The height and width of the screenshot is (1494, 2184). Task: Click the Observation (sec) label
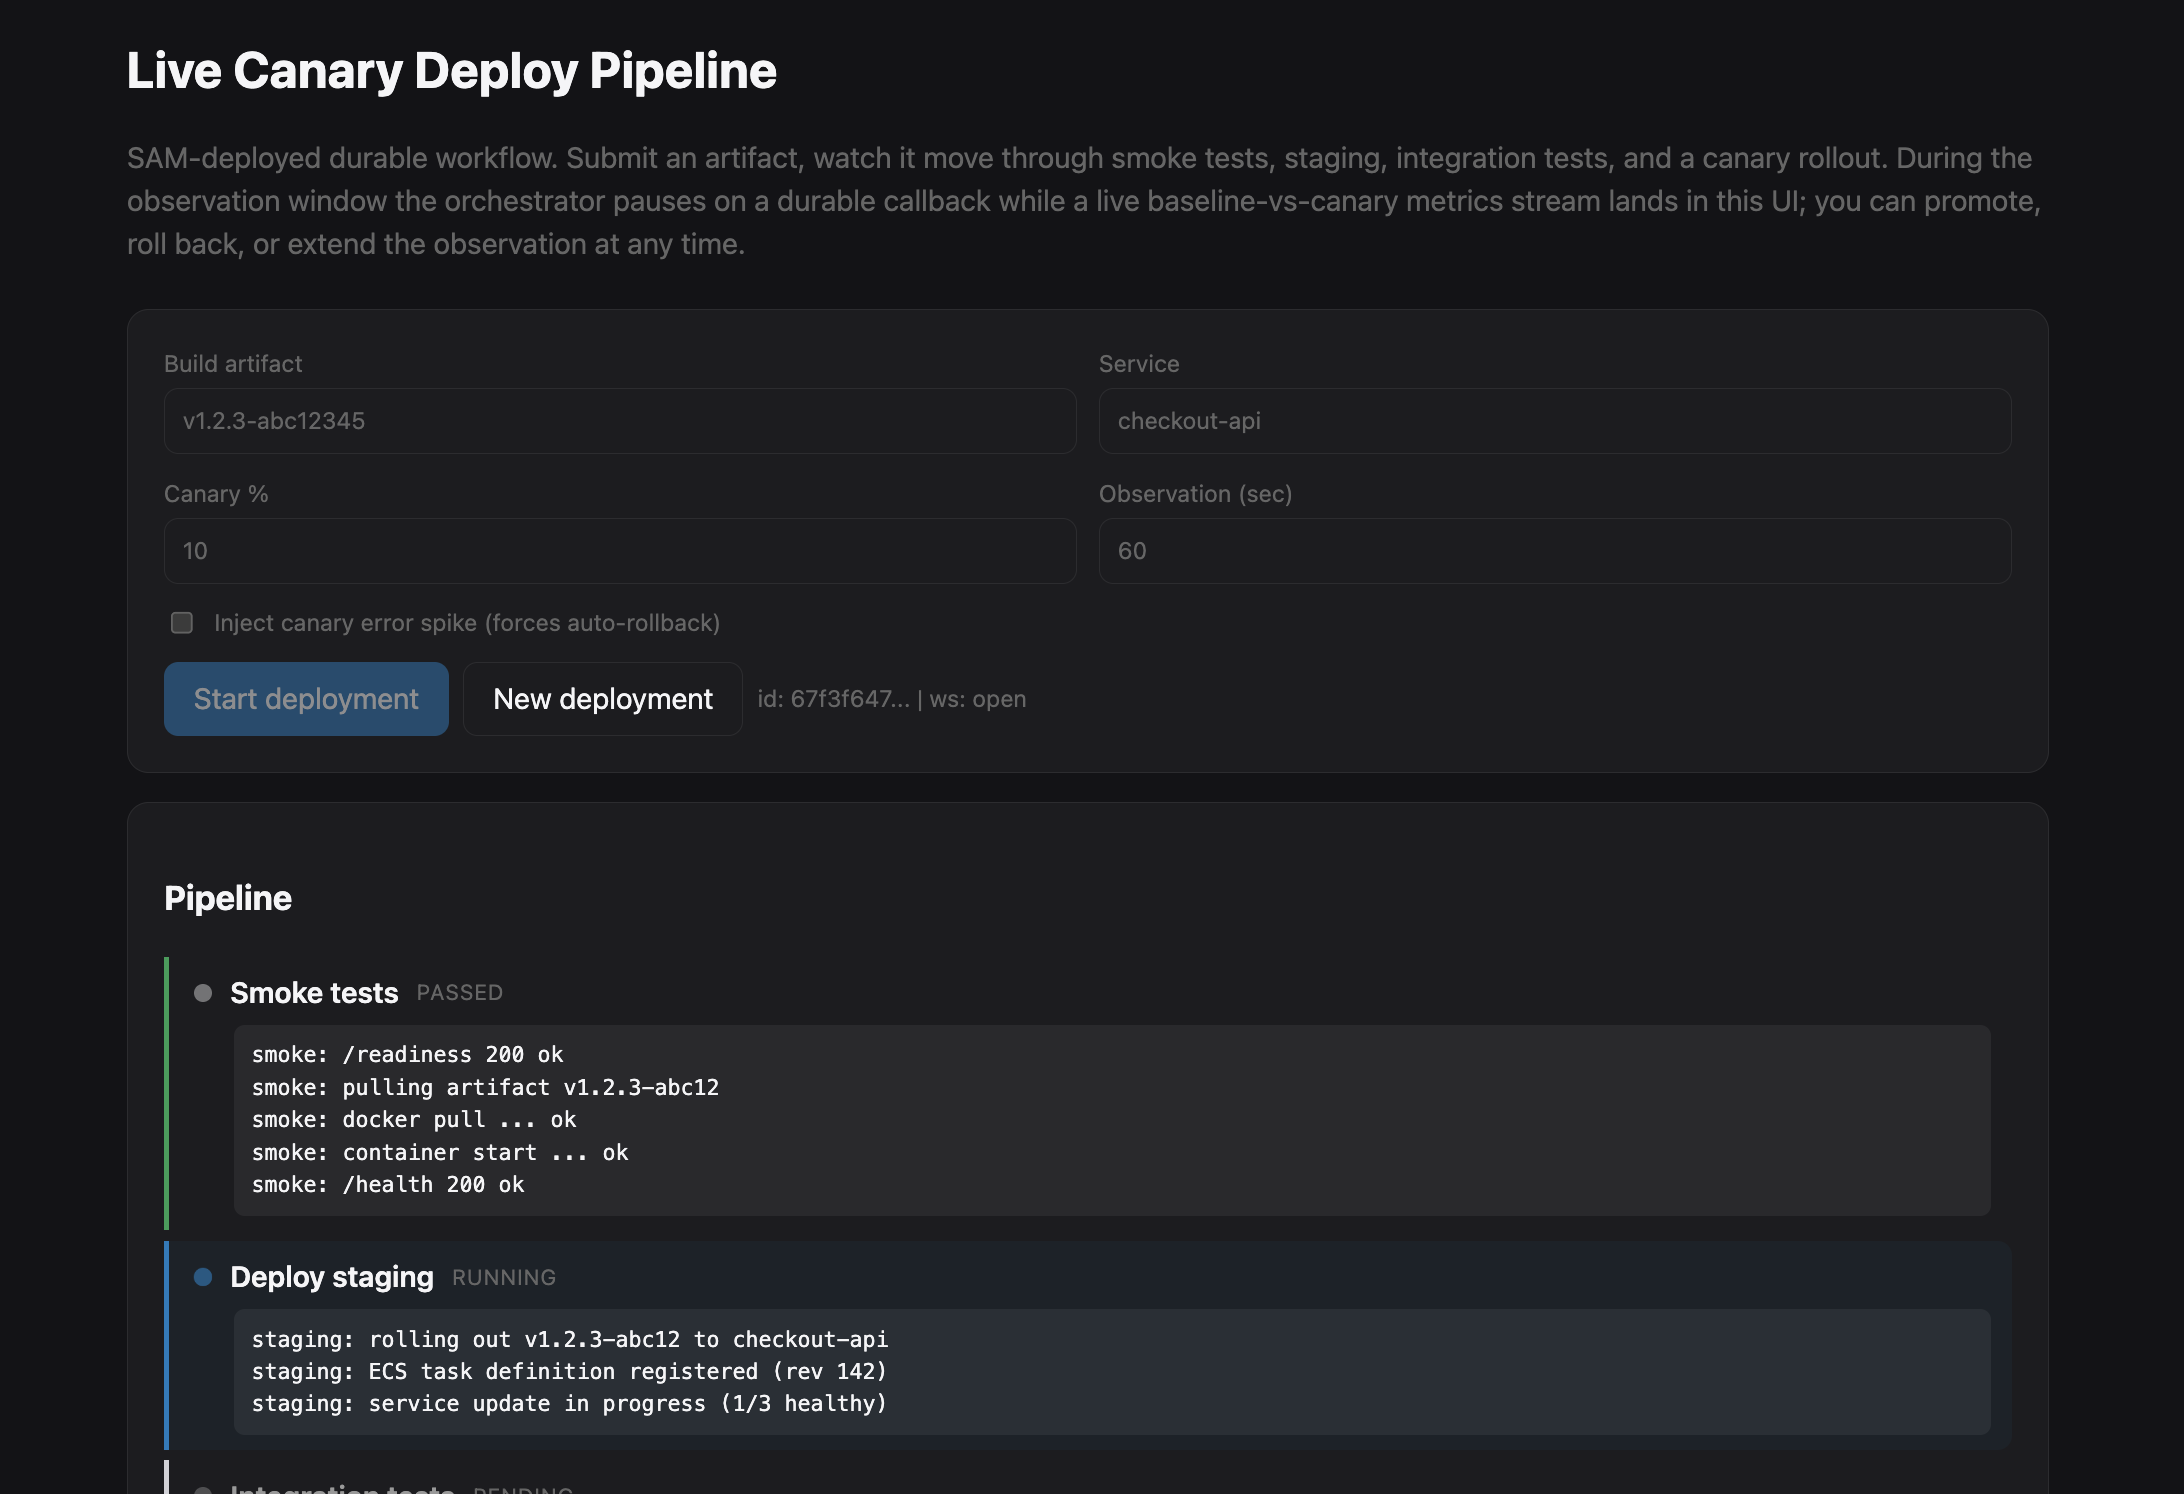[x=1196, y=494]
